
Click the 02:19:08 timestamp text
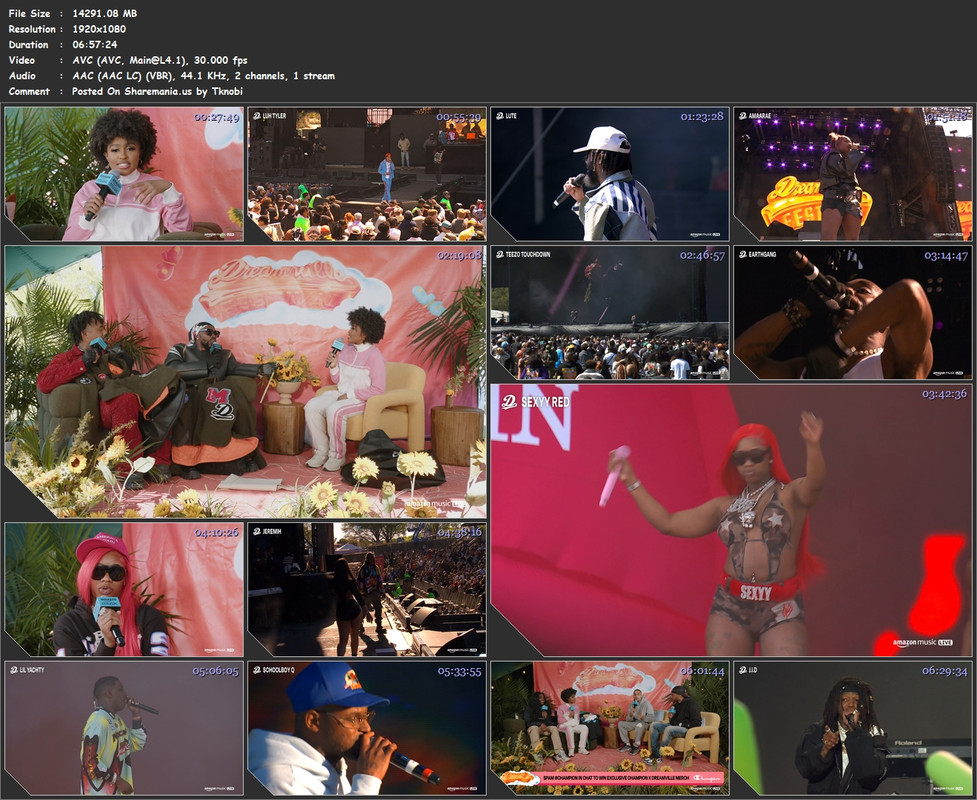point(459,255)
